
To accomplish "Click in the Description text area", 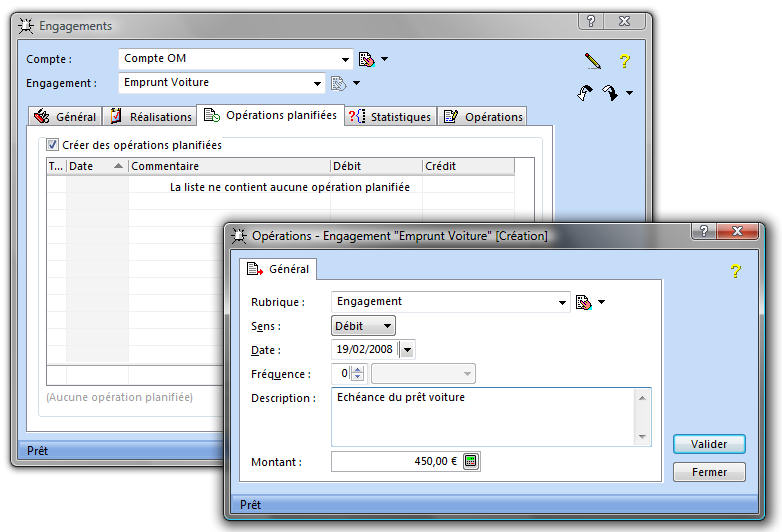I will pos(480,415).
